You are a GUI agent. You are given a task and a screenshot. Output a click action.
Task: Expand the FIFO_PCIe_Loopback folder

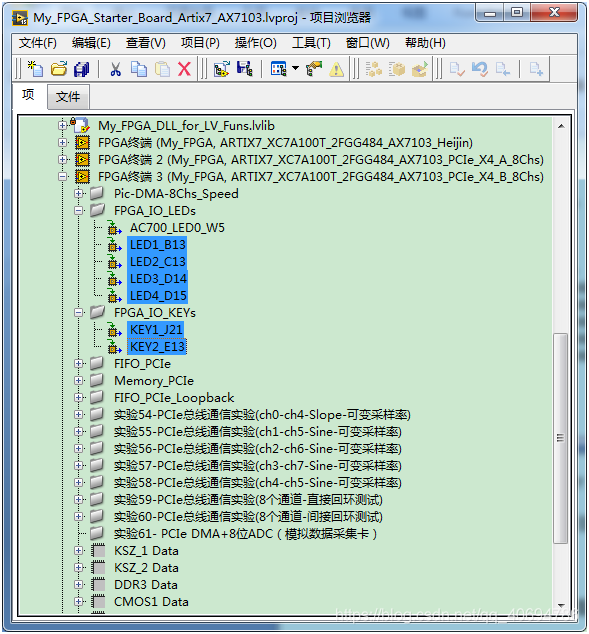(x=79, y=397)
